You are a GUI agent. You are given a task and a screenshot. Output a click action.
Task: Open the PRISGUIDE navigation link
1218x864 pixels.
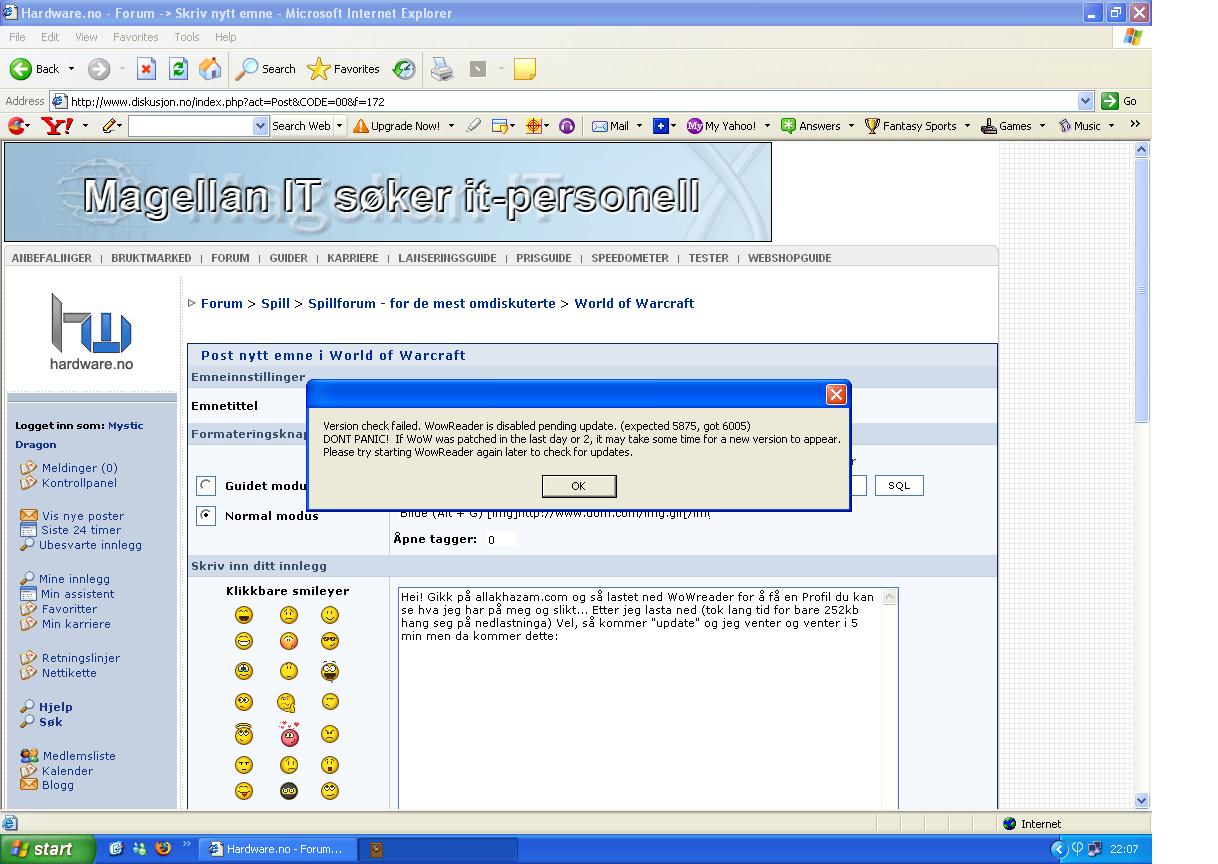544,258
